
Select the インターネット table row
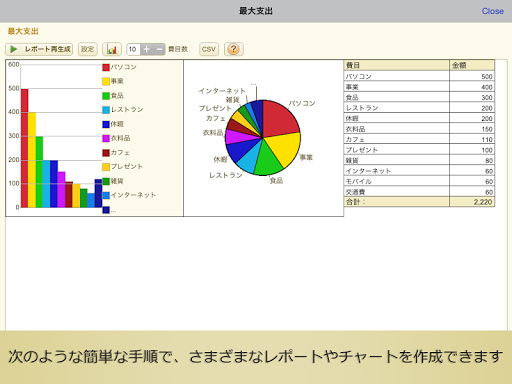point(419,171)
